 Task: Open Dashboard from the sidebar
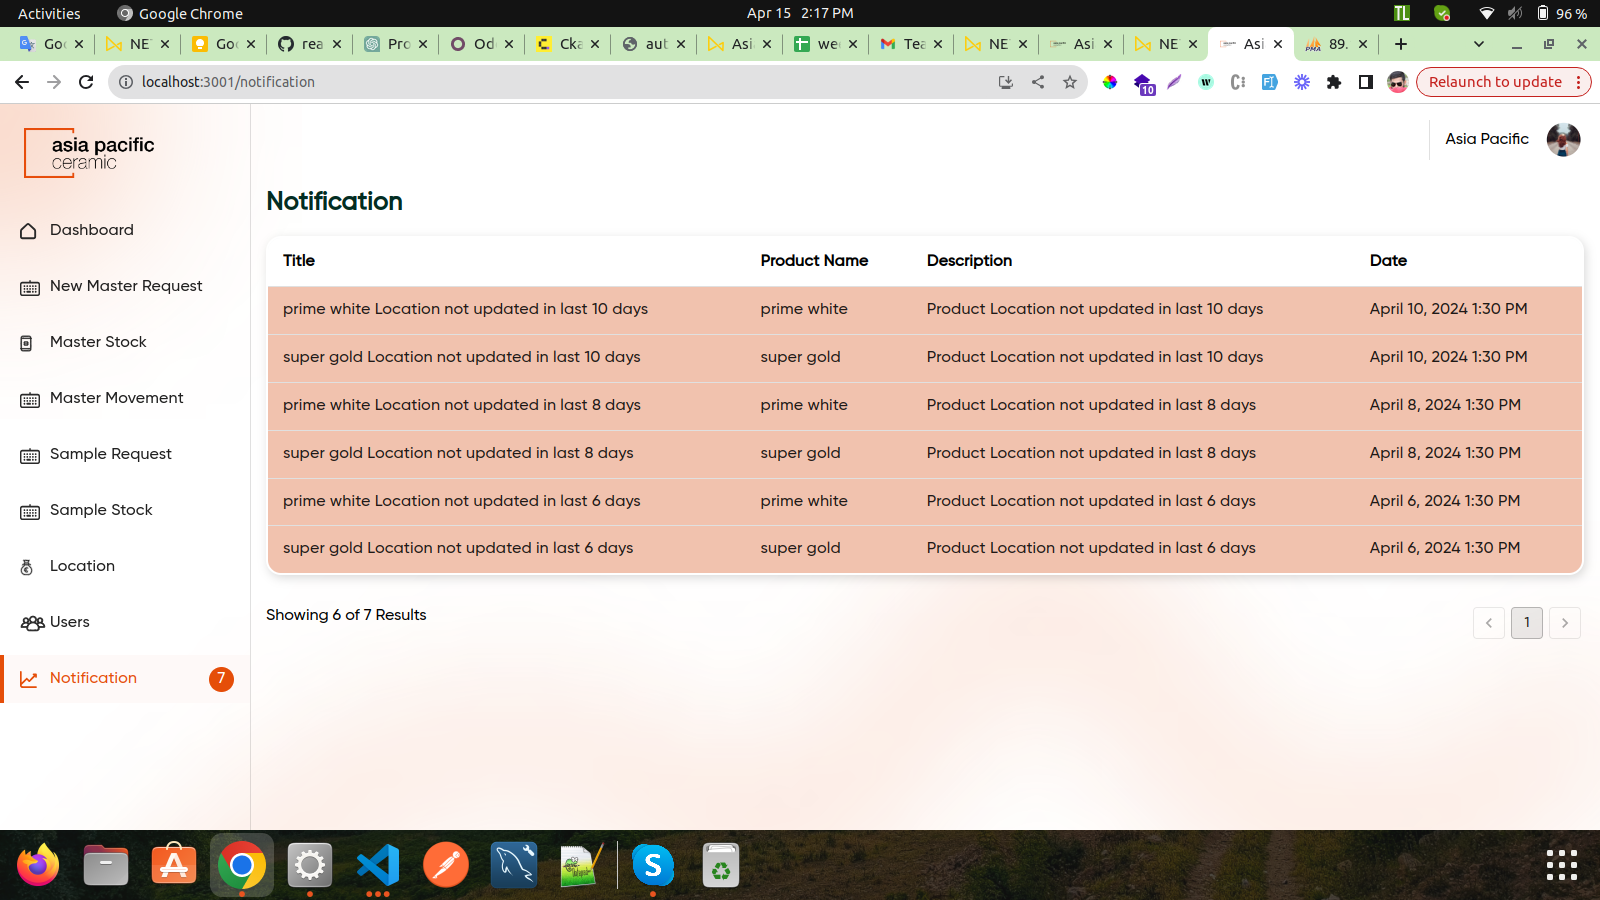pos(91,230)
